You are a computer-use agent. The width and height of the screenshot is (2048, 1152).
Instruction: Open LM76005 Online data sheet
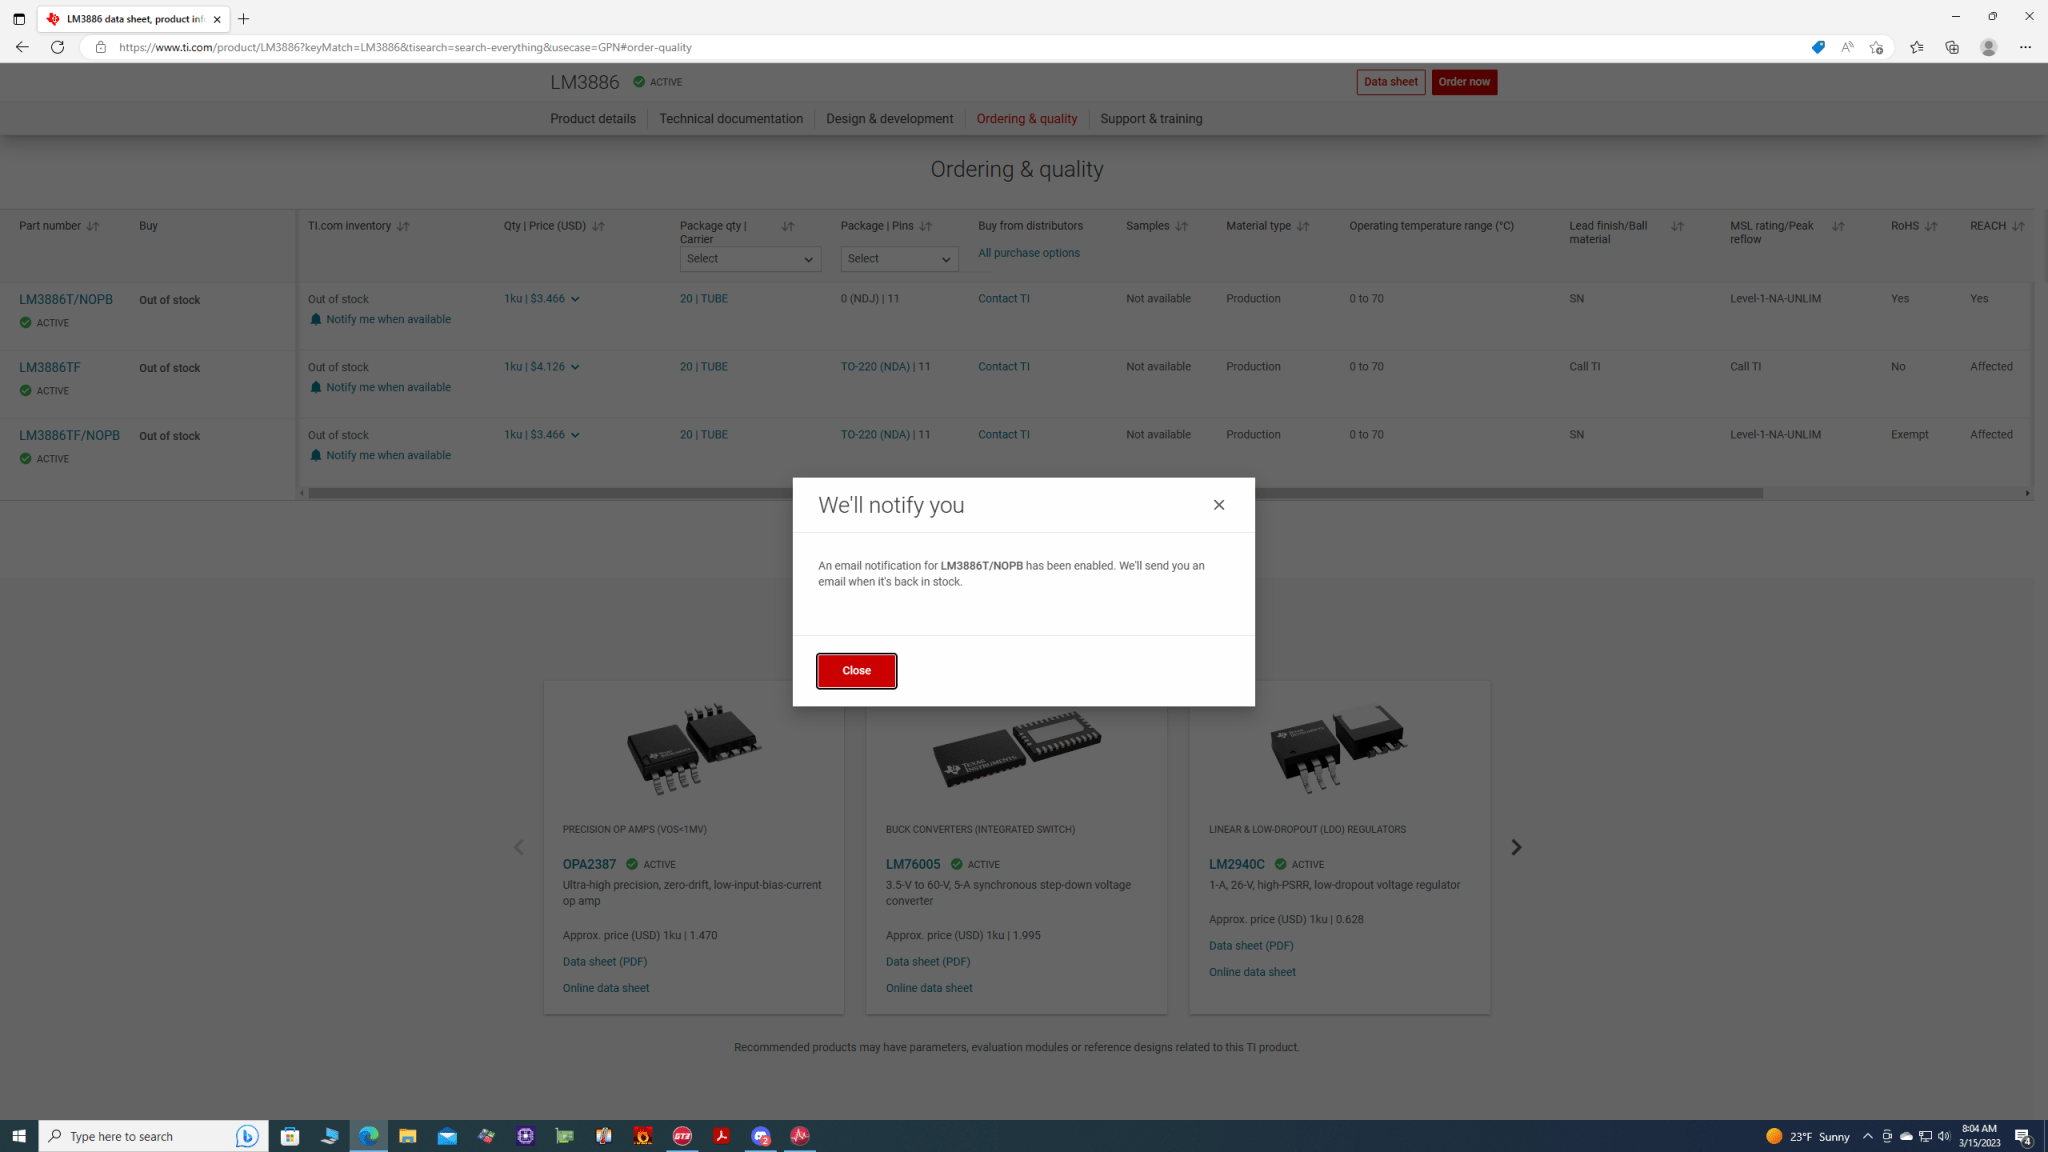pyautogui.click(x=928, y=988)
